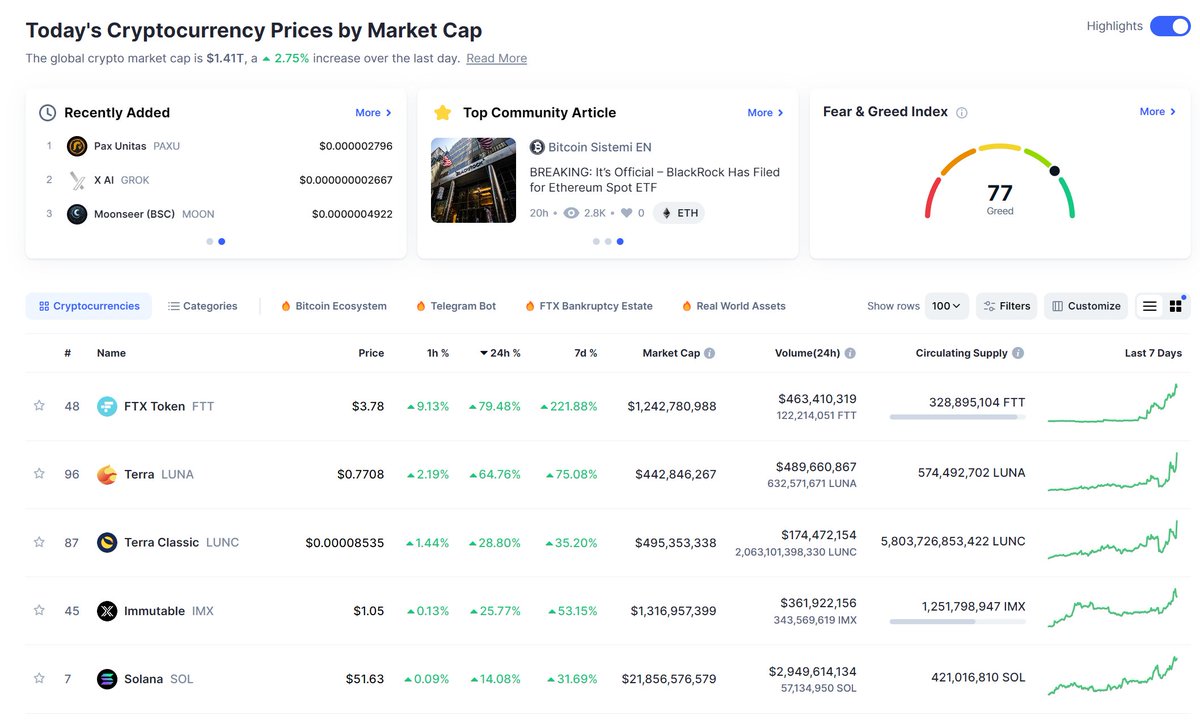This screenshot has height=724, width=1200.
Task: Star Terra Classic in the watchlist
Action: [x=39, y=542]
